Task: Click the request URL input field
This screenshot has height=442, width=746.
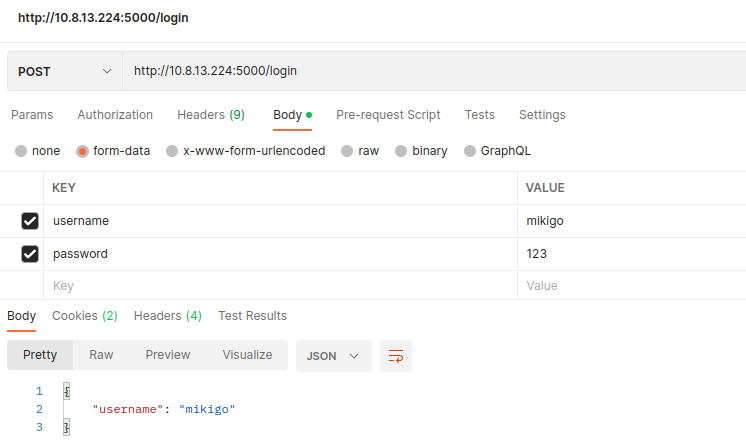Action: (x=430, y=71)
